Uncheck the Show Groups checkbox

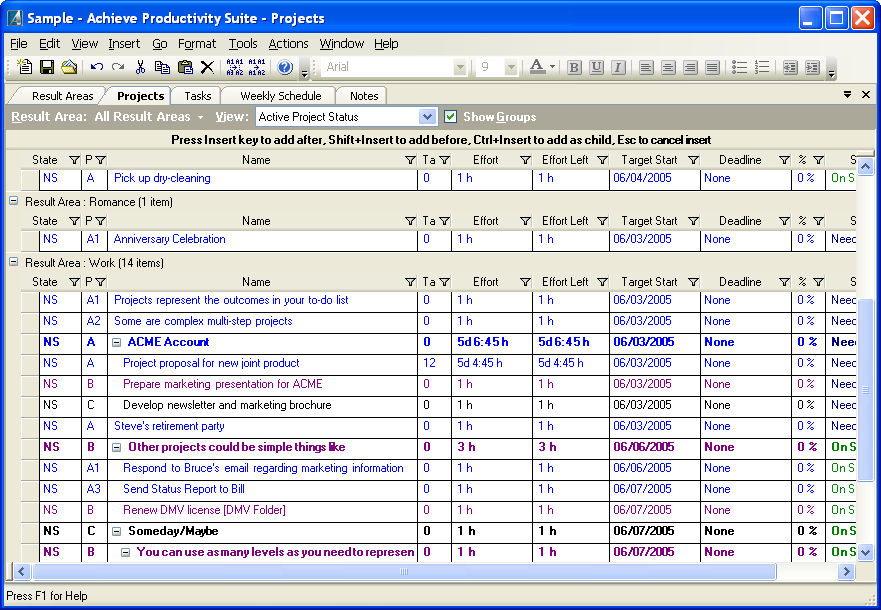point(450,116)
